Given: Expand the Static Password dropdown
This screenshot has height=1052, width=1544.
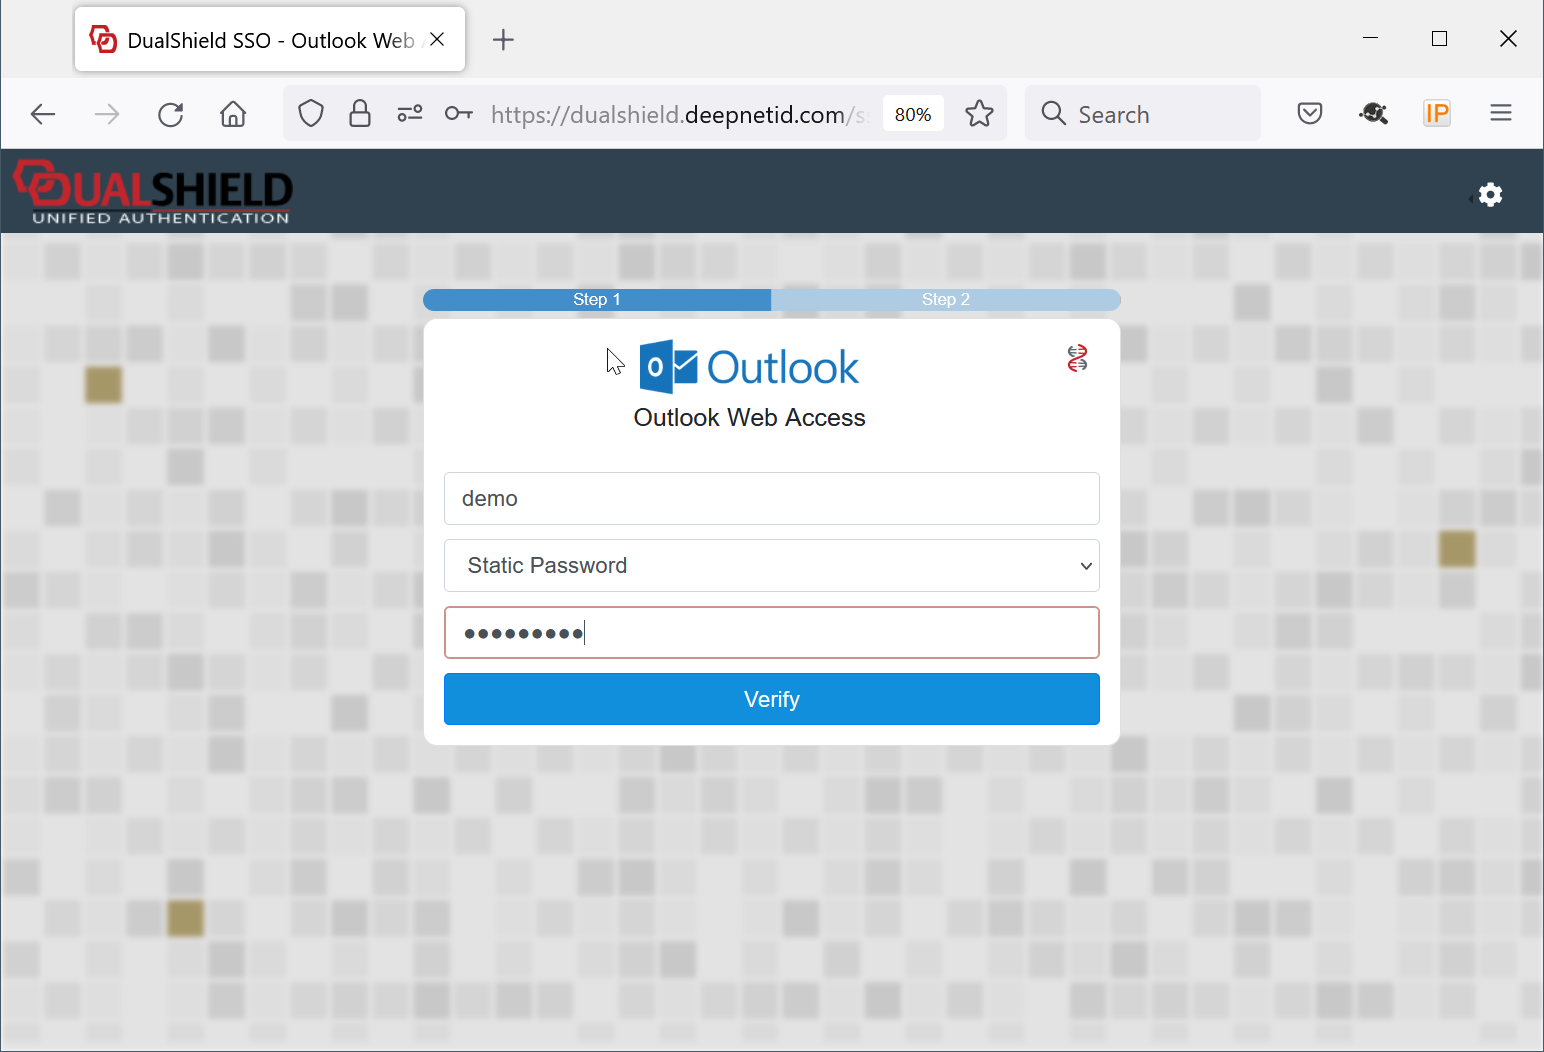Looking at the screenshot, I should (772, 566).
